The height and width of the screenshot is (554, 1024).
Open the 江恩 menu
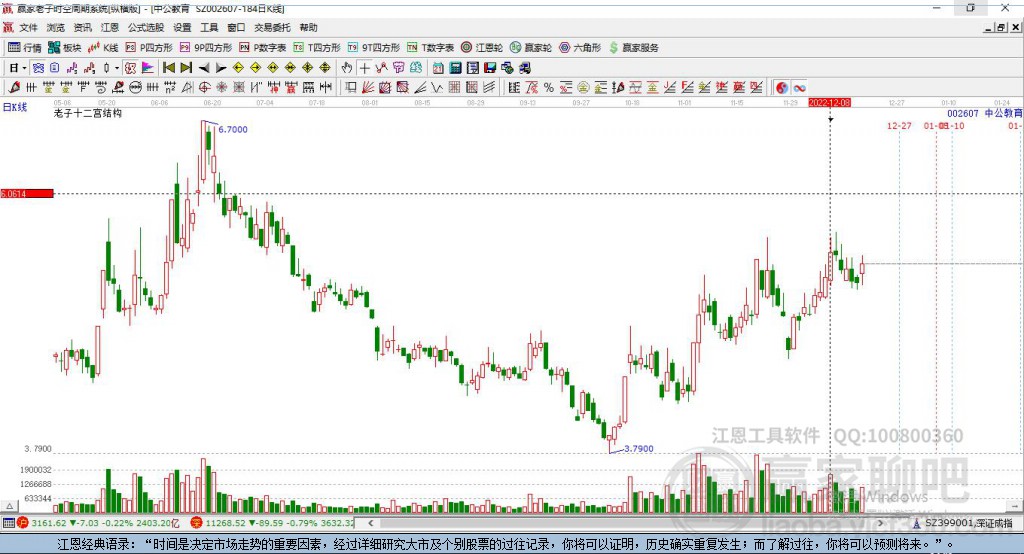click(110, 27)
